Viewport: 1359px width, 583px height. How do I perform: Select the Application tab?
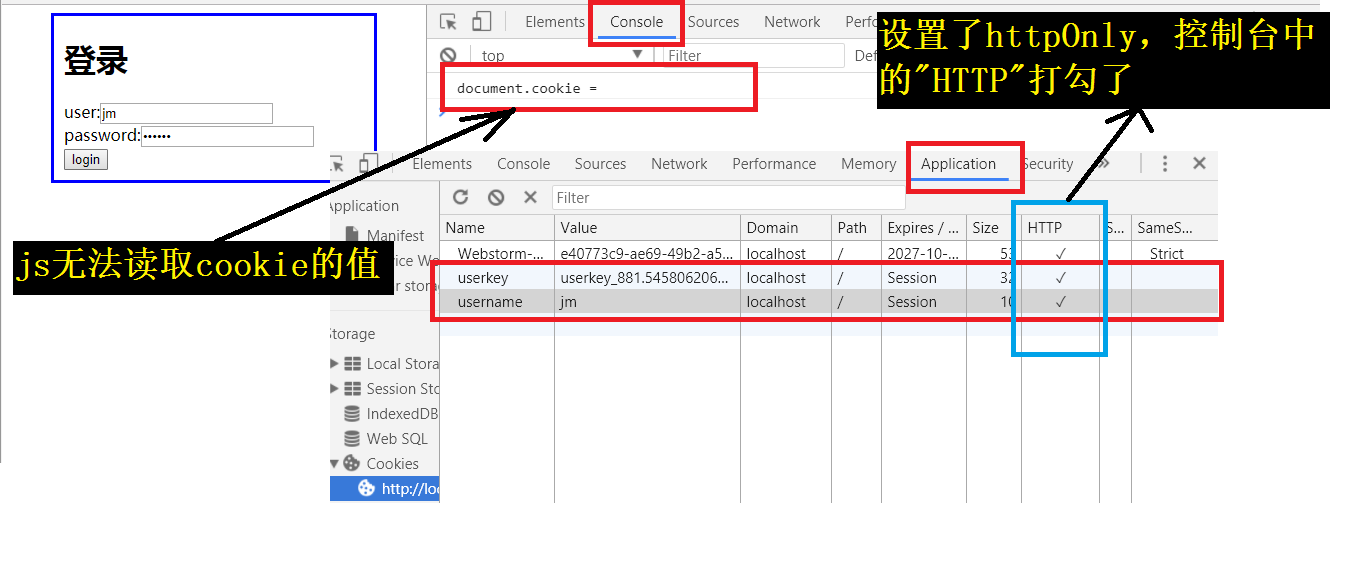tap(958, 164)
